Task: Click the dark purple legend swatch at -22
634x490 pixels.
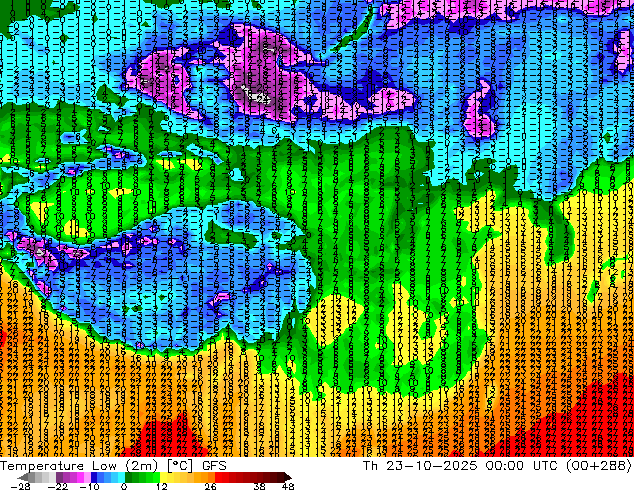Action: (59, 477)
